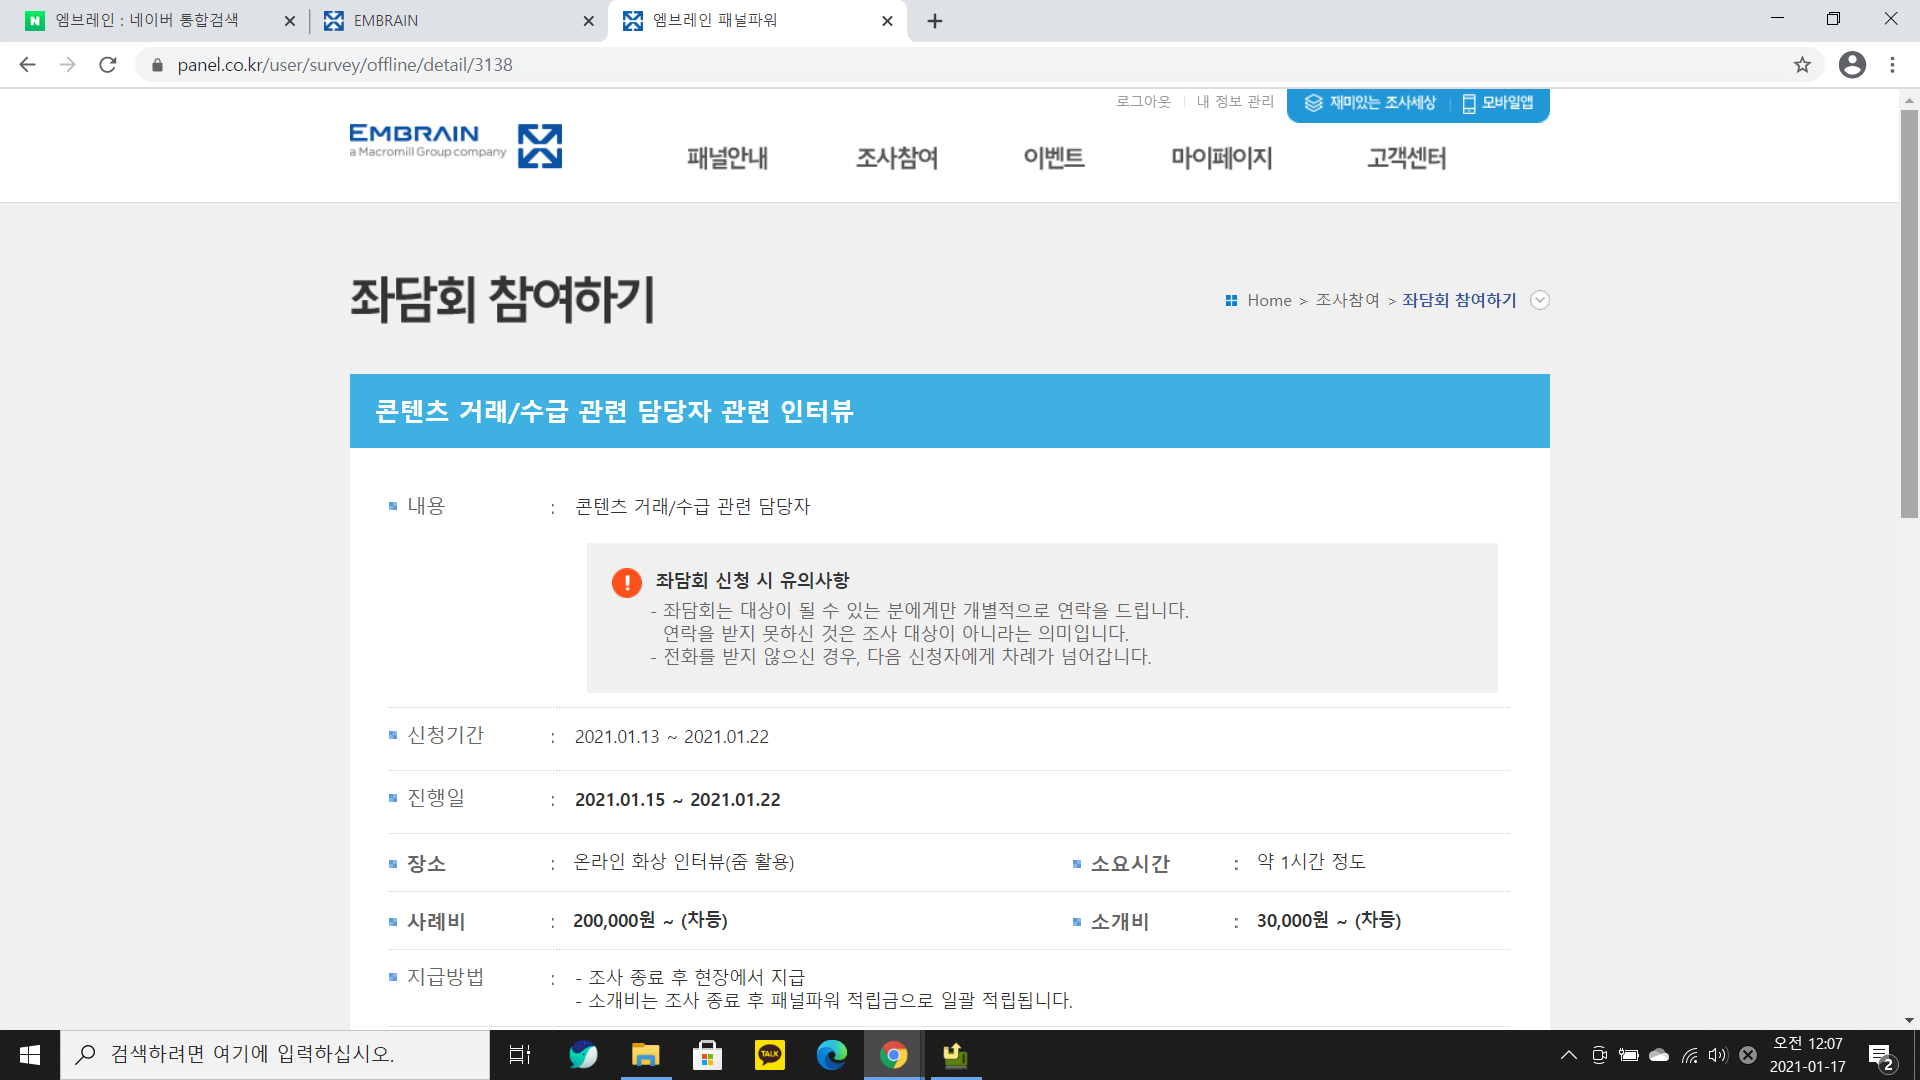Click the Home breadcrumb link
The image size is (1920, 1080).
tap(1269, 300)
